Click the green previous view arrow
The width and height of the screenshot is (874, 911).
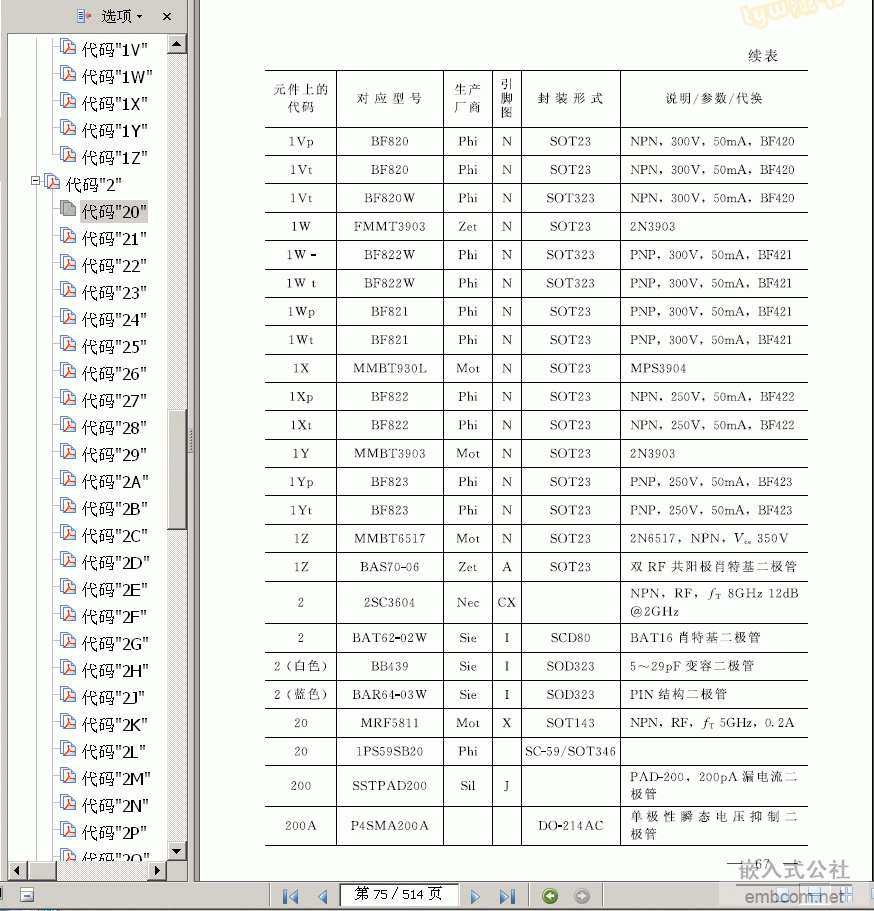tap(550, 896)
